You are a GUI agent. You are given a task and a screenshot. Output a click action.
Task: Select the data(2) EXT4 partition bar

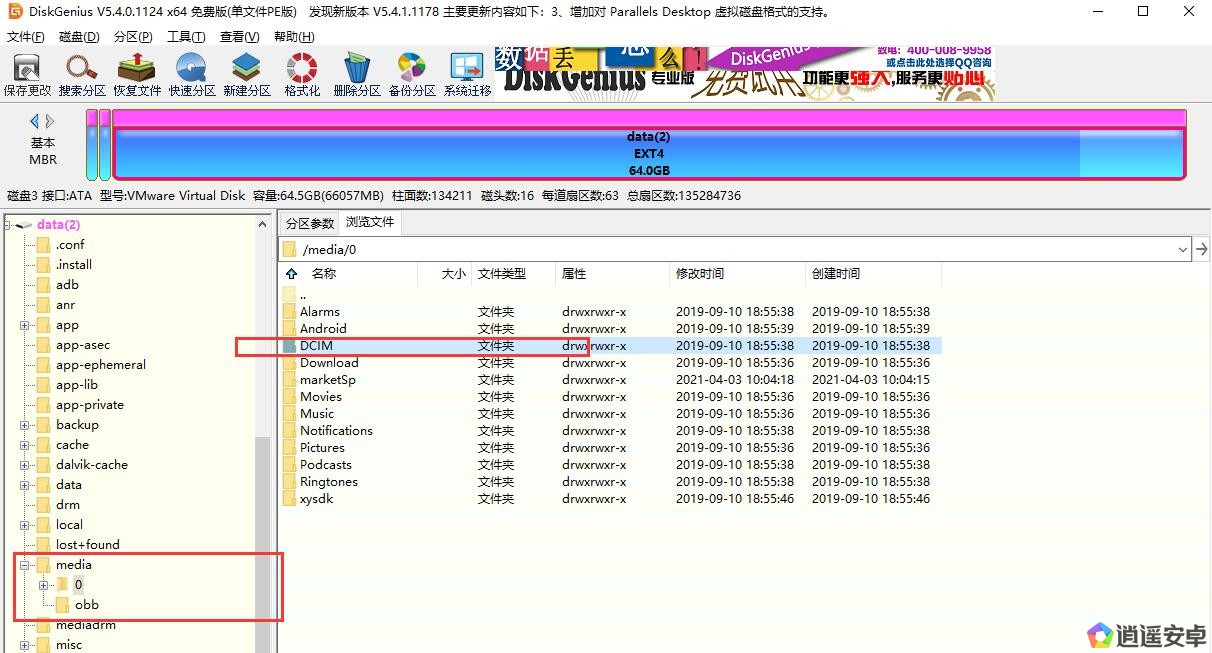[648, 154]
